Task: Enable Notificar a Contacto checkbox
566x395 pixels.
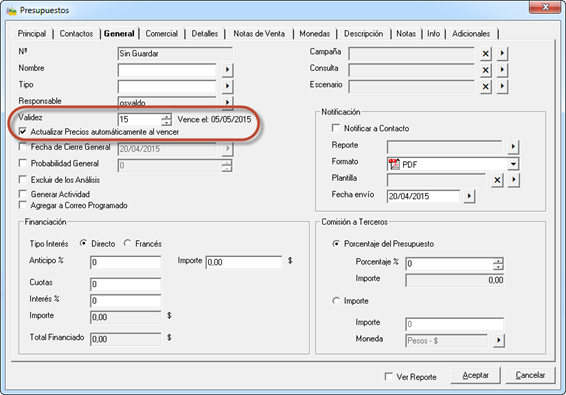Action: 336,128
